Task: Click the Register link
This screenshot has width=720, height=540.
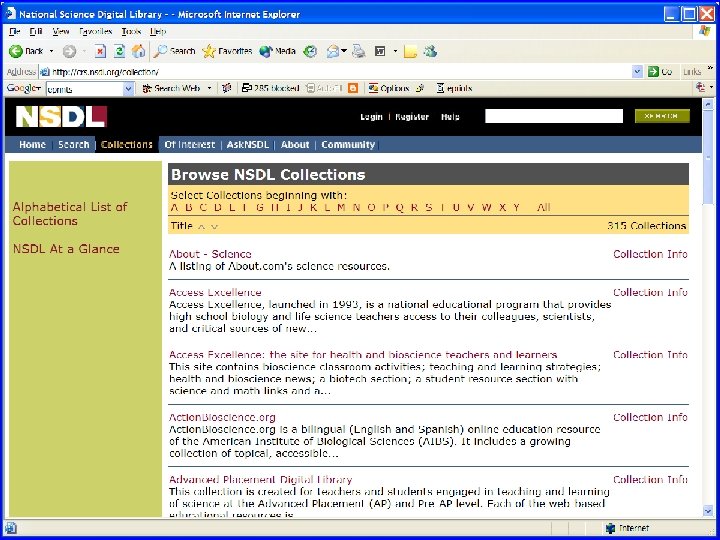Action: tap(412, 117)
